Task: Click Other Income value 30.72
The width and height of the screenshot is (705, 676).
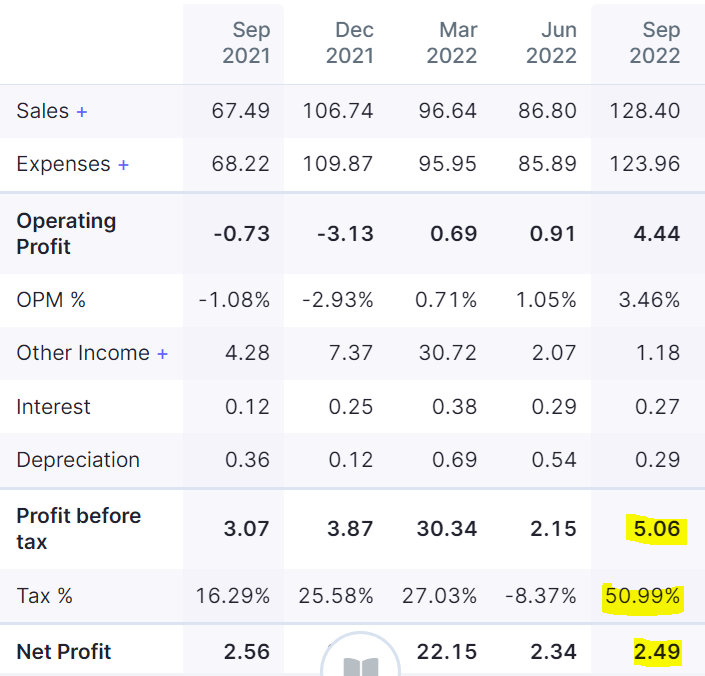Action: tap(447, 353)
